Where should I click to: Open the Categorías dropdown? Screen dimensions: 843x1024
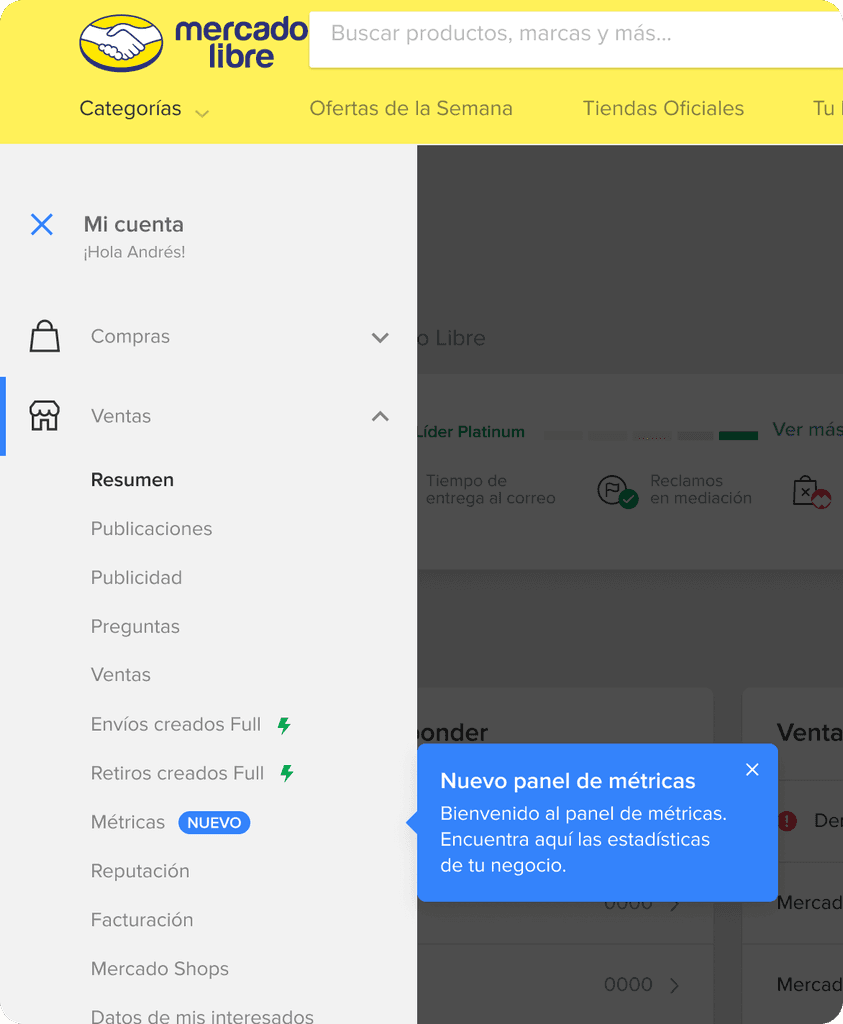(144, 108)
